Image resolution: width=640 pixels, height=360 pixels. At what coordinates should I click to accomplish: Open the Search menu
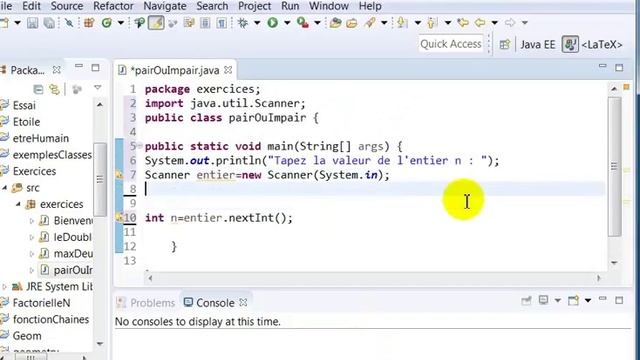212,6
